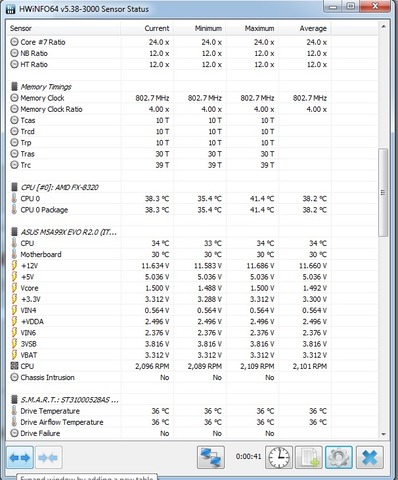Click the Sensor column header
Image resolution: width=398 pixels, height=480 pixels.
point(64,29)
